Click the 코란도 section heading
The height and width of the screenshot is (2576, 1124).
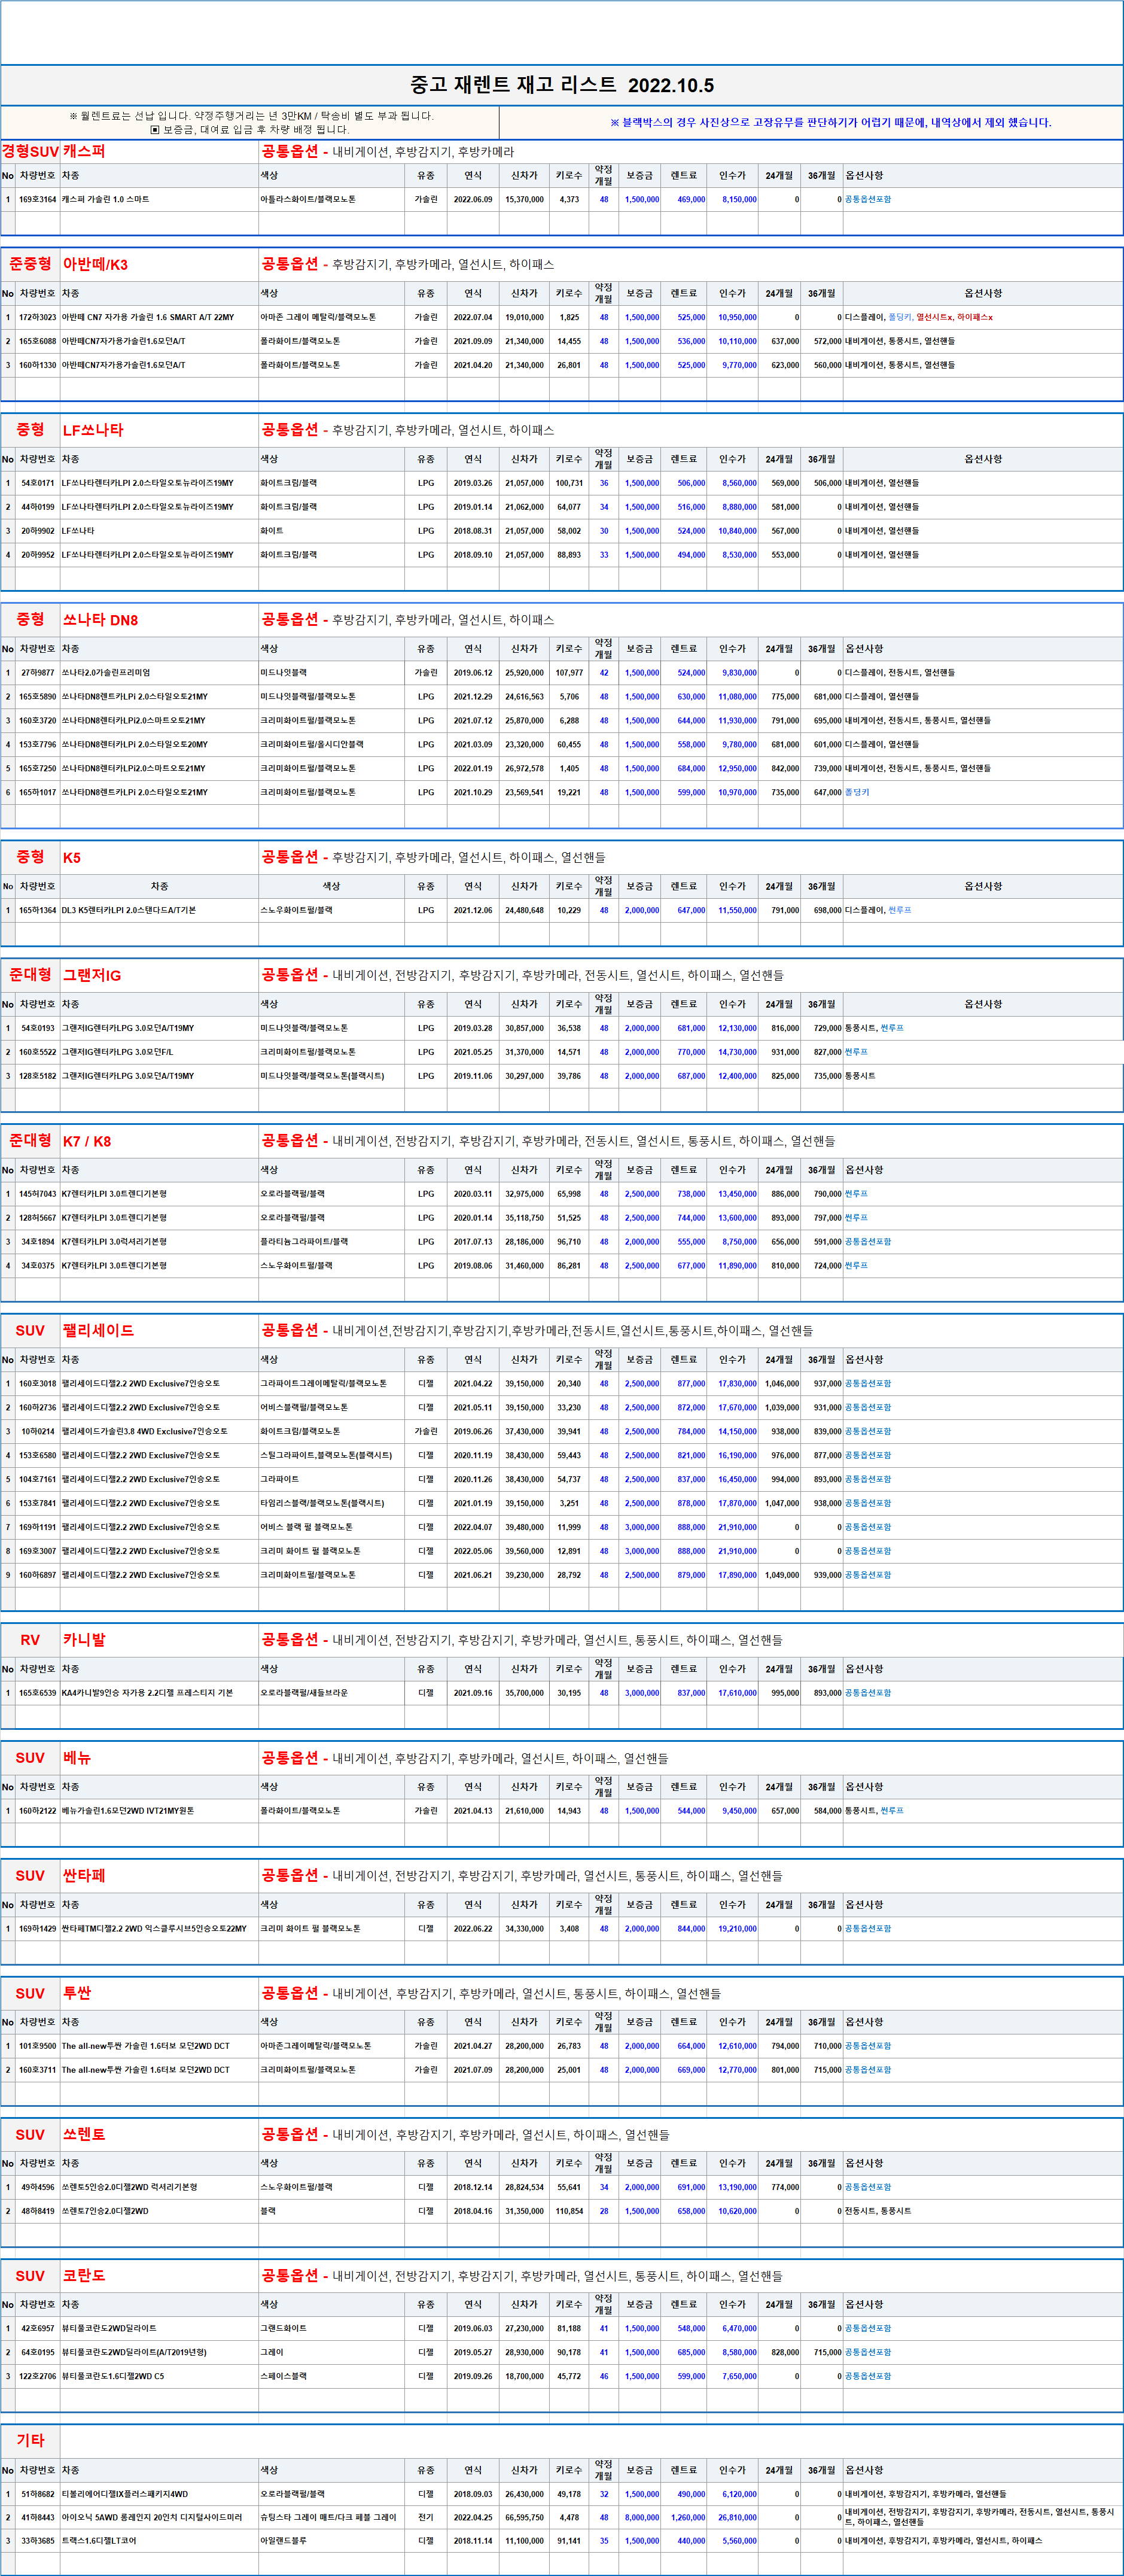click(x=84, y=2277)
